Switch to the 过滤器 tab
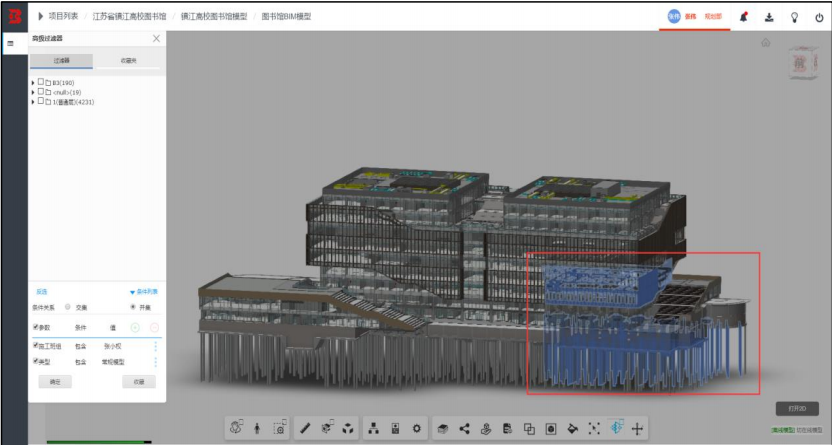832x445 pixels. pyautogui.click(x=62, y=60)
